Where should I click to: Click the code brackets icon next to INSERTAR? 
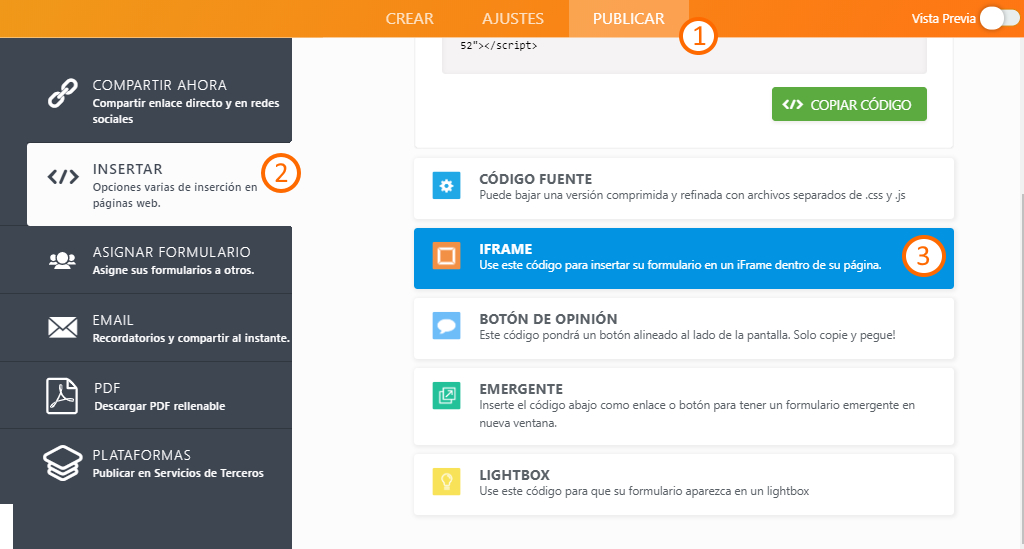[x=63, y=177]
